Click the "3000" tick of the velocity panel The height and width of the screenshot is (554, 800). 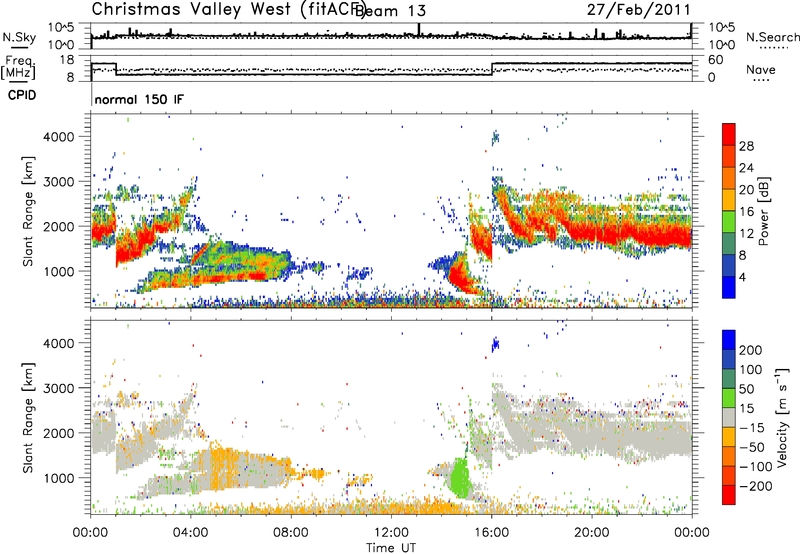tap(58, 388)
